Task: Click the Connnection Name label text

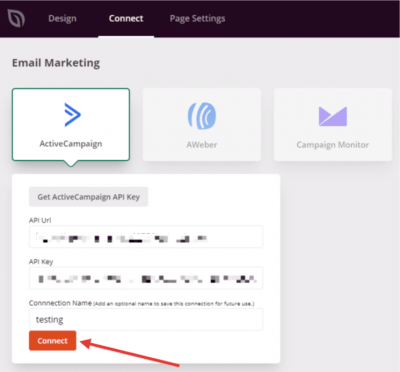Action: [x=60, y=303]
